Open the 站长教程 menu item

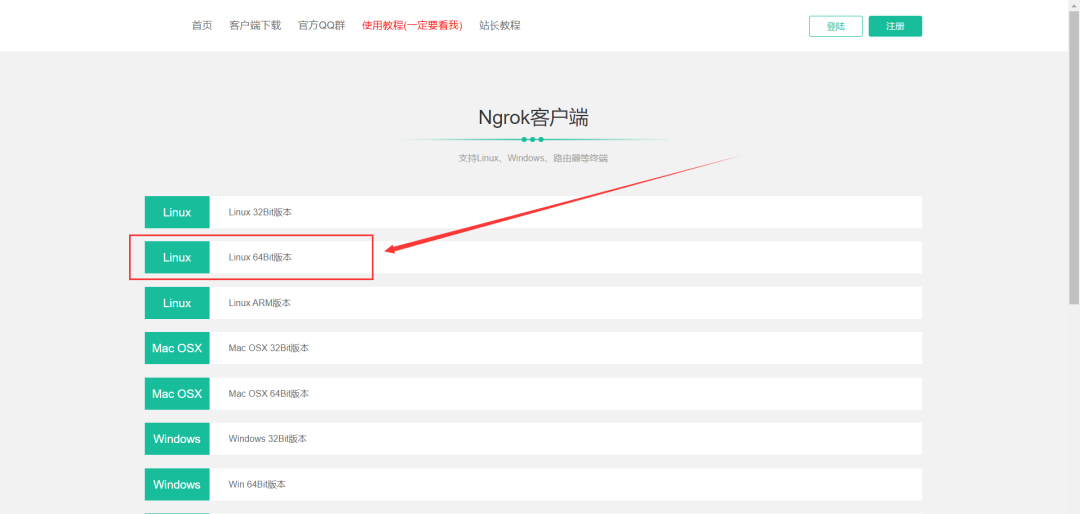(500, 25)
